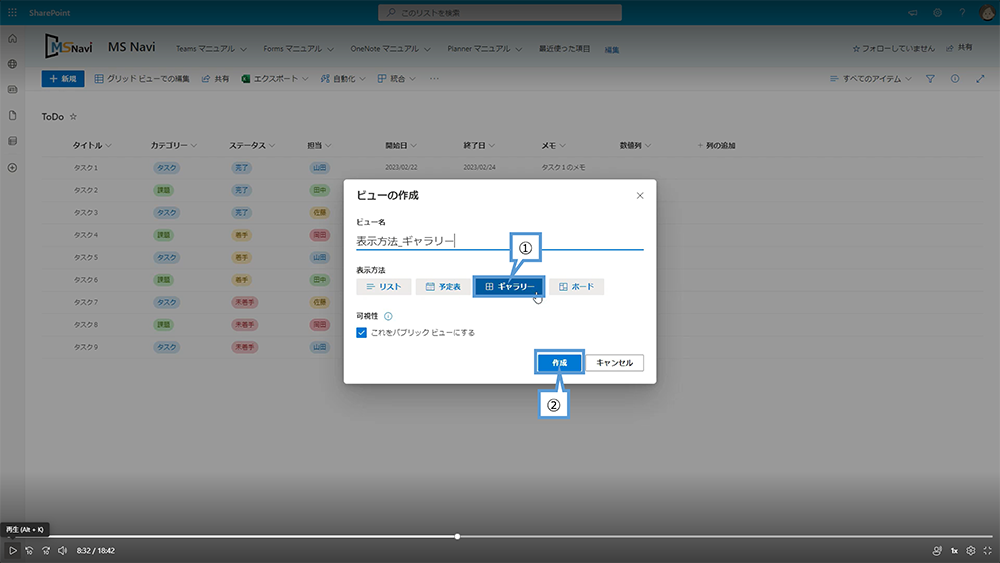The image size is (1000, 563).
Task: Enter fullscreen in the video player
Action: pos(987,550)
